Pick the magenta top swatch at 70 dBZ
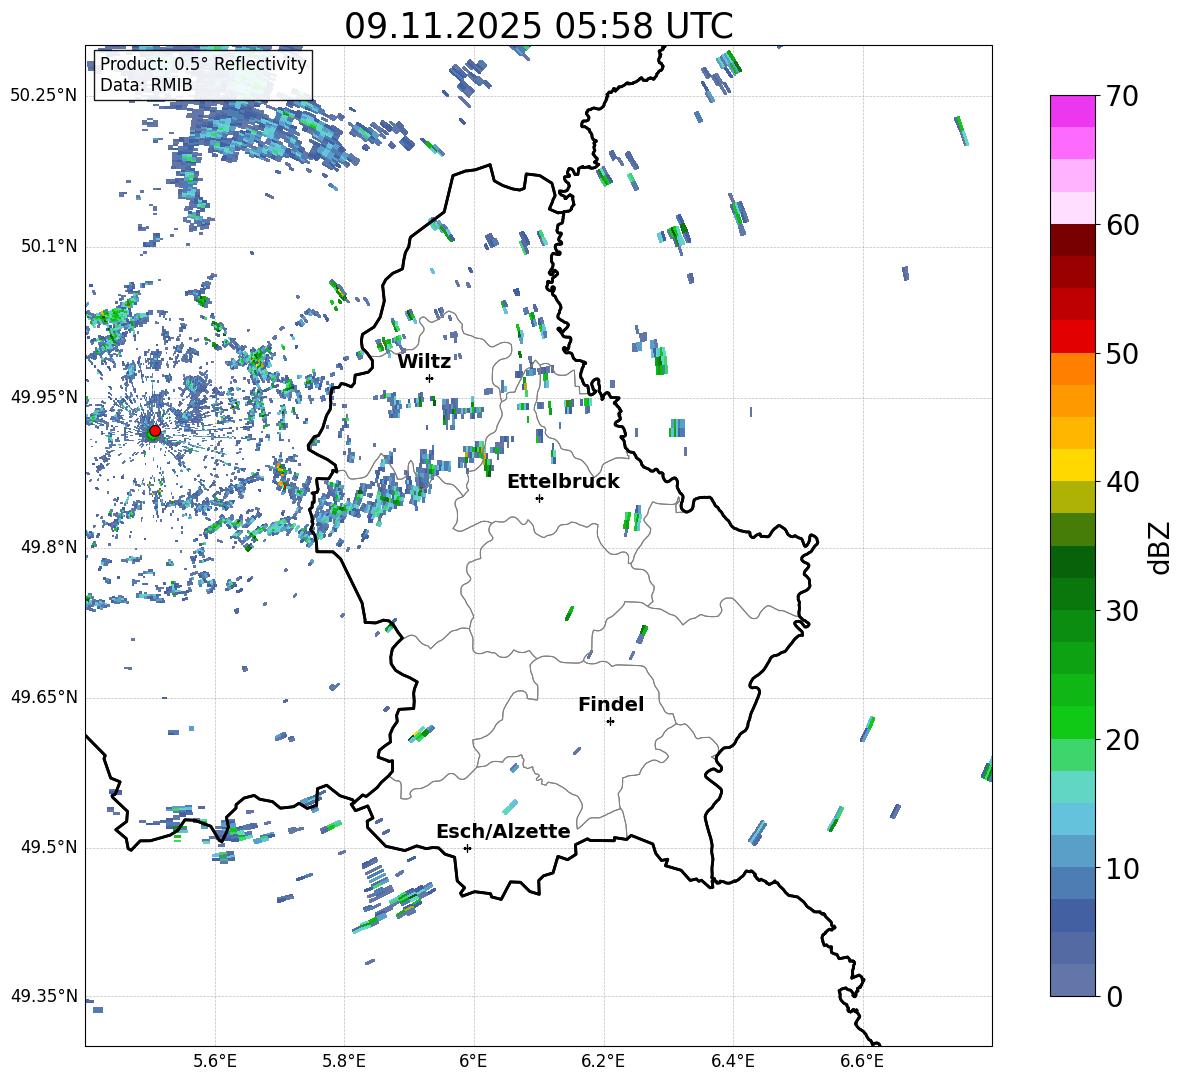 (x=1073, y=111)
